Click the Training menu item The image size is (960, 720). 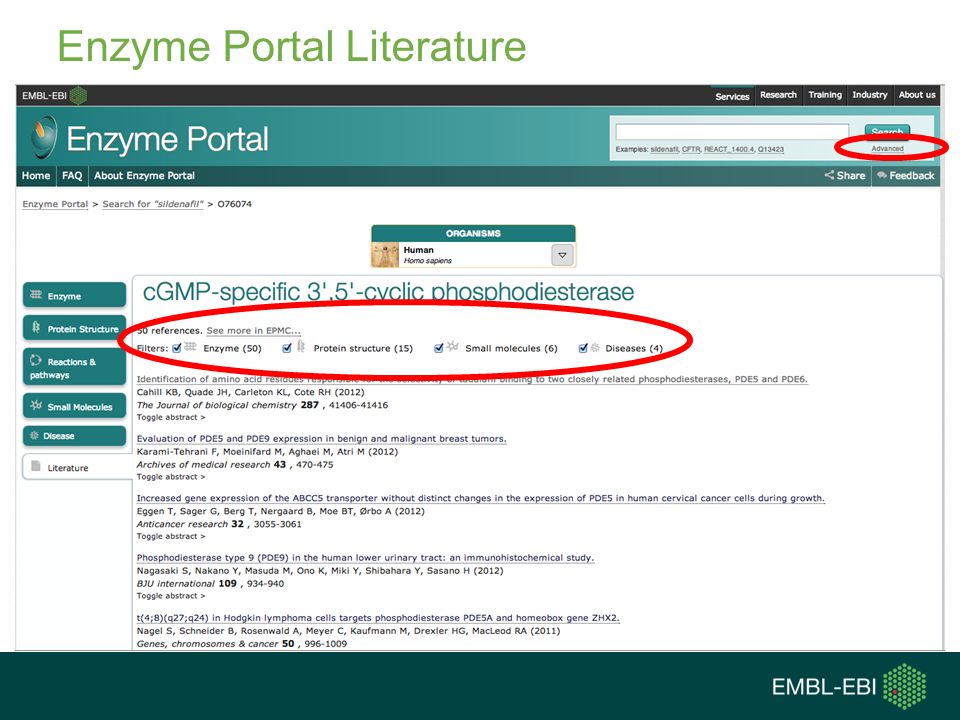click(825, 95)
